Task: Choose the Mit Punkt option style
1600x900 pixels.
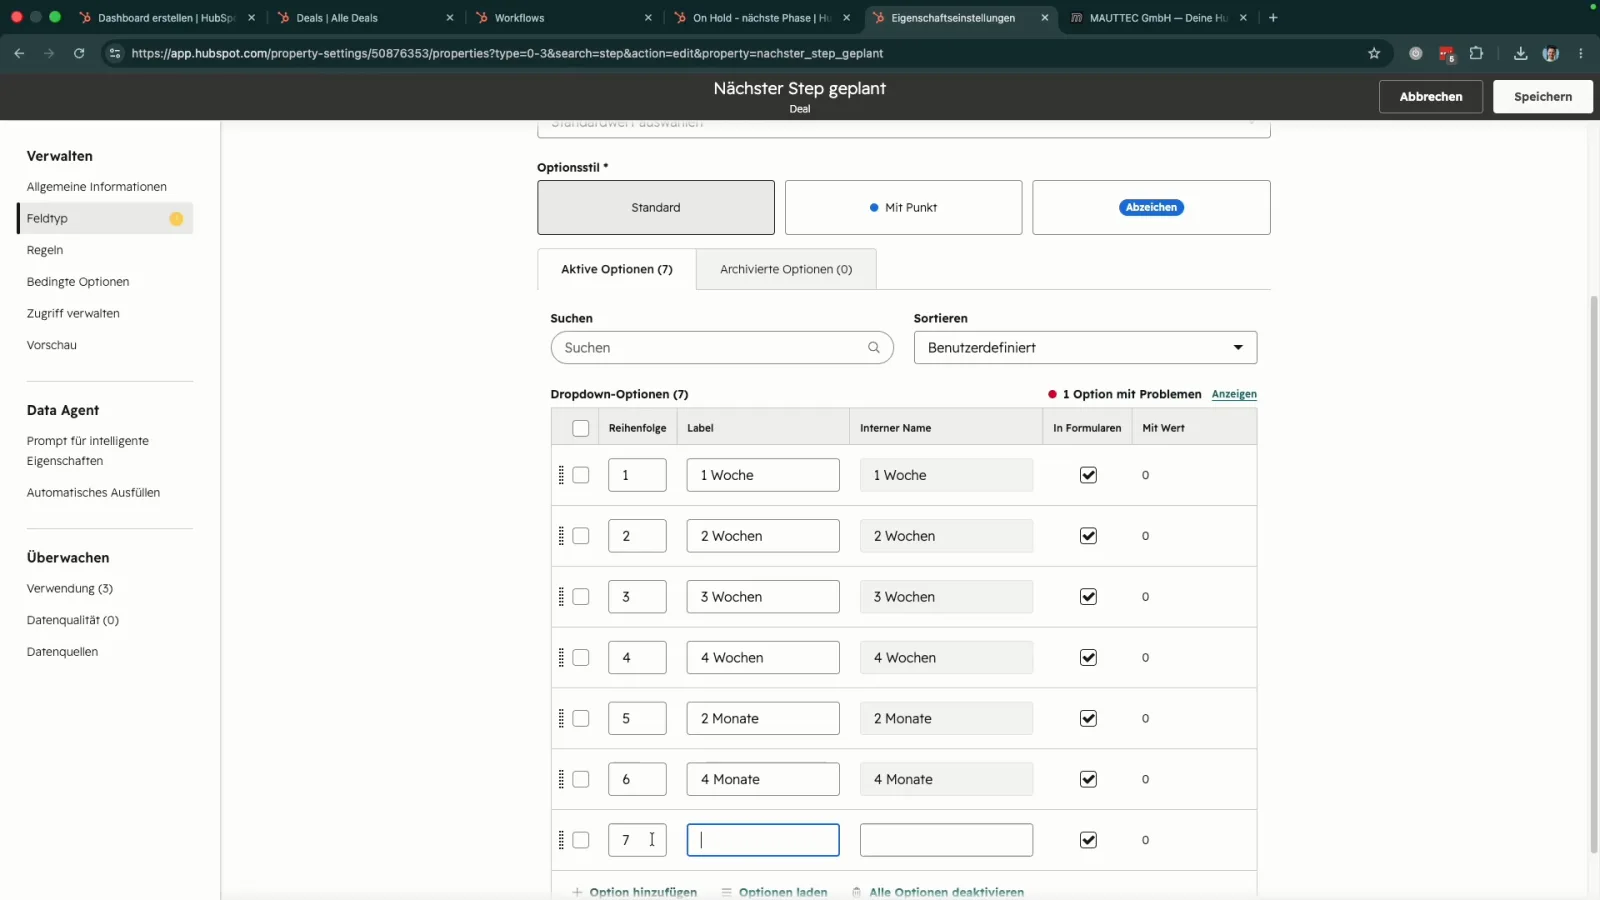Action: (x=903, y=208)
